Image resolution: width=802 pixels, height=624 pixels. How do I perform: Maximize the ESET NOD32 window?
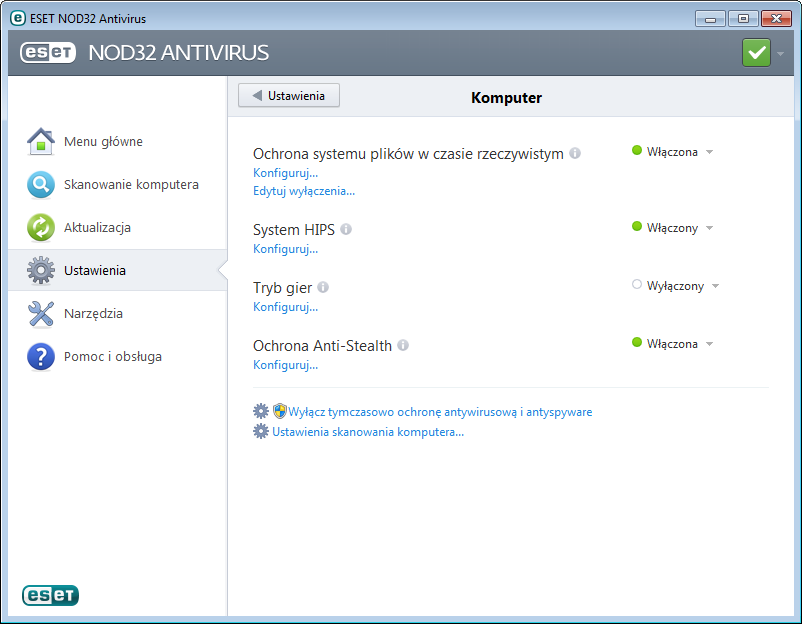click(743, 19)
